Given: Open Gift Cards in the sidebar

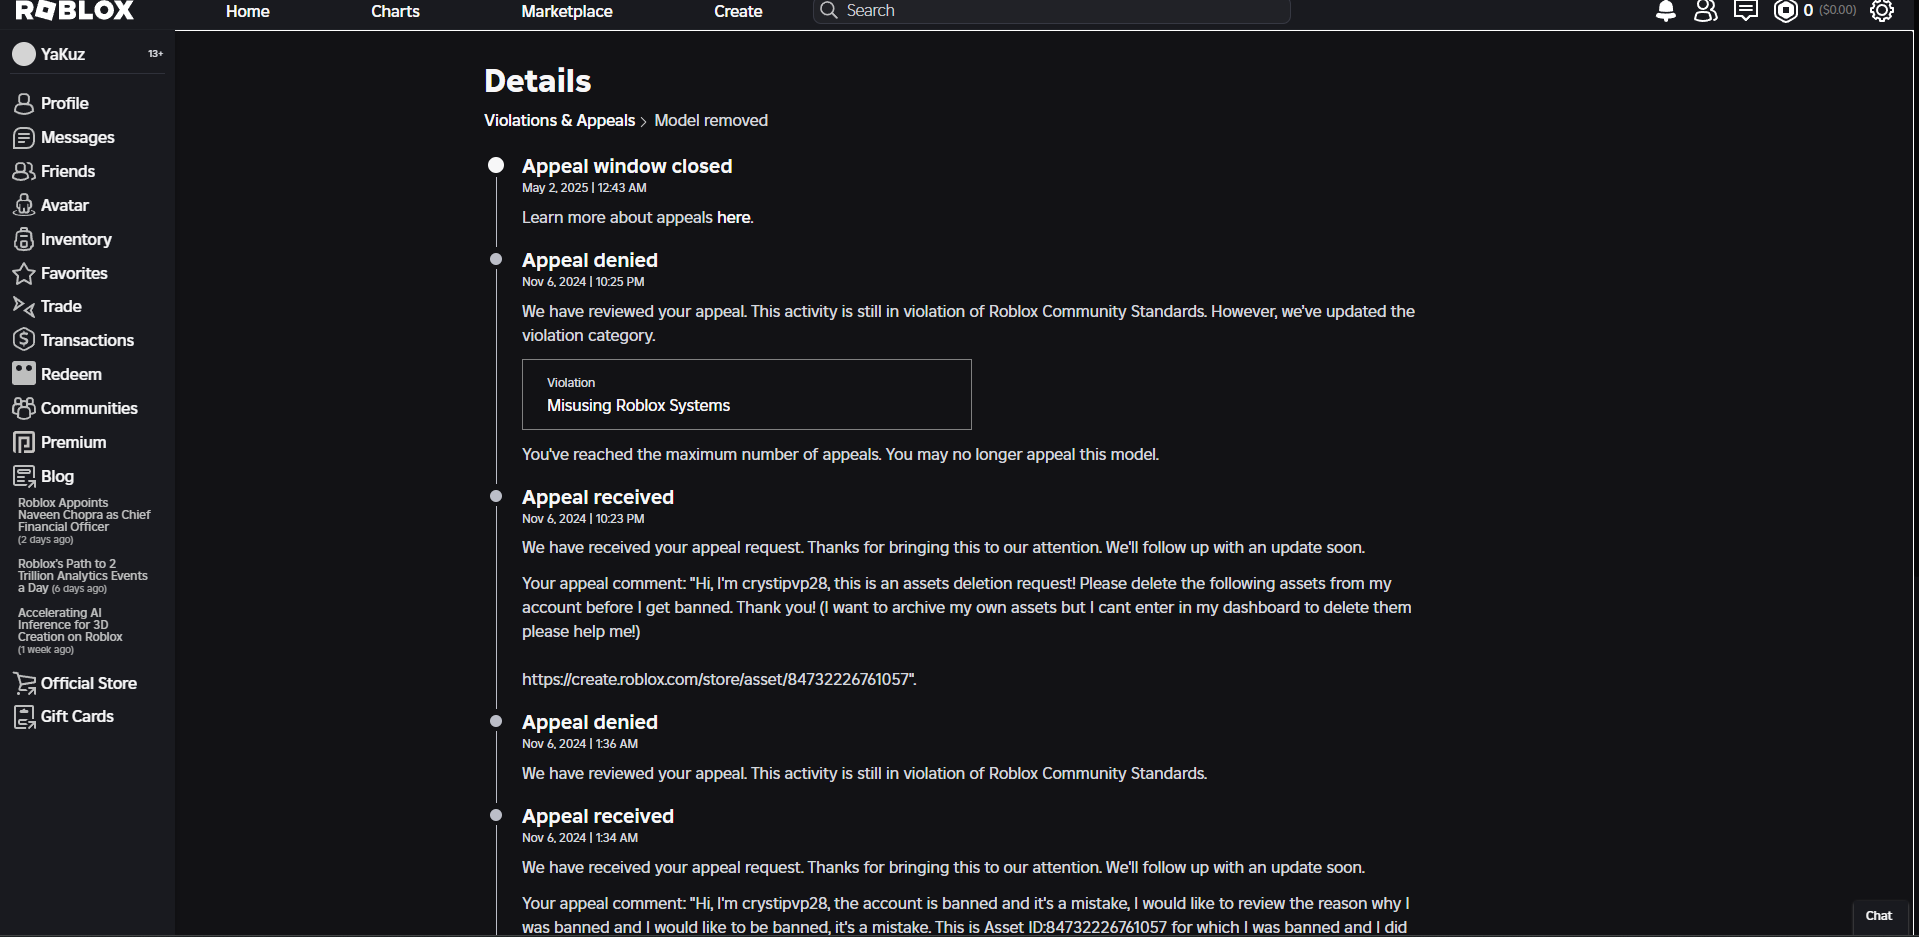Looking at the screenshot, I should coord(76,716).
